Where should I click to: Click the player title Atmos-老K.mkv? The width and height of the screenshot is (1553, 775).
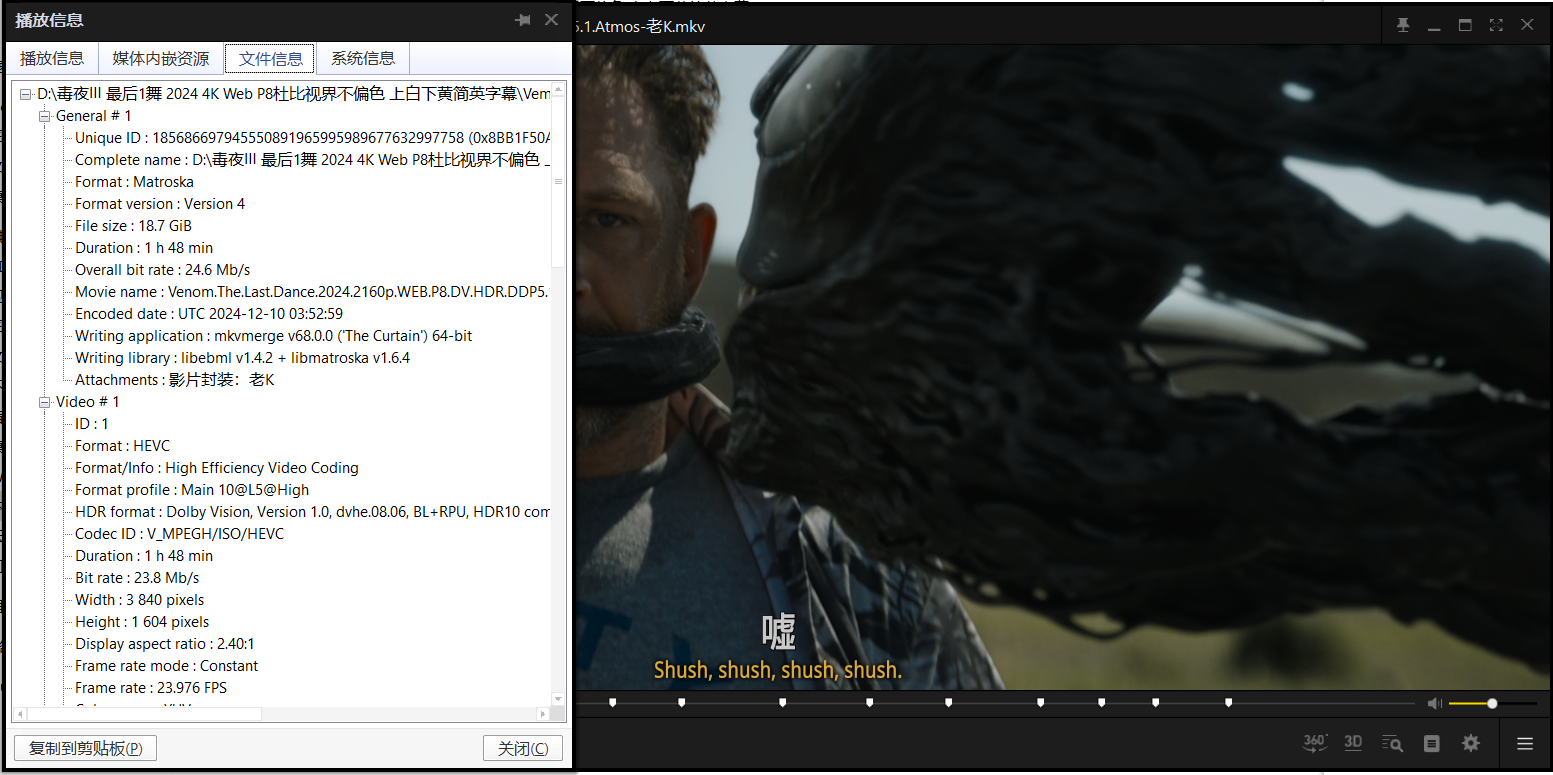640,26
